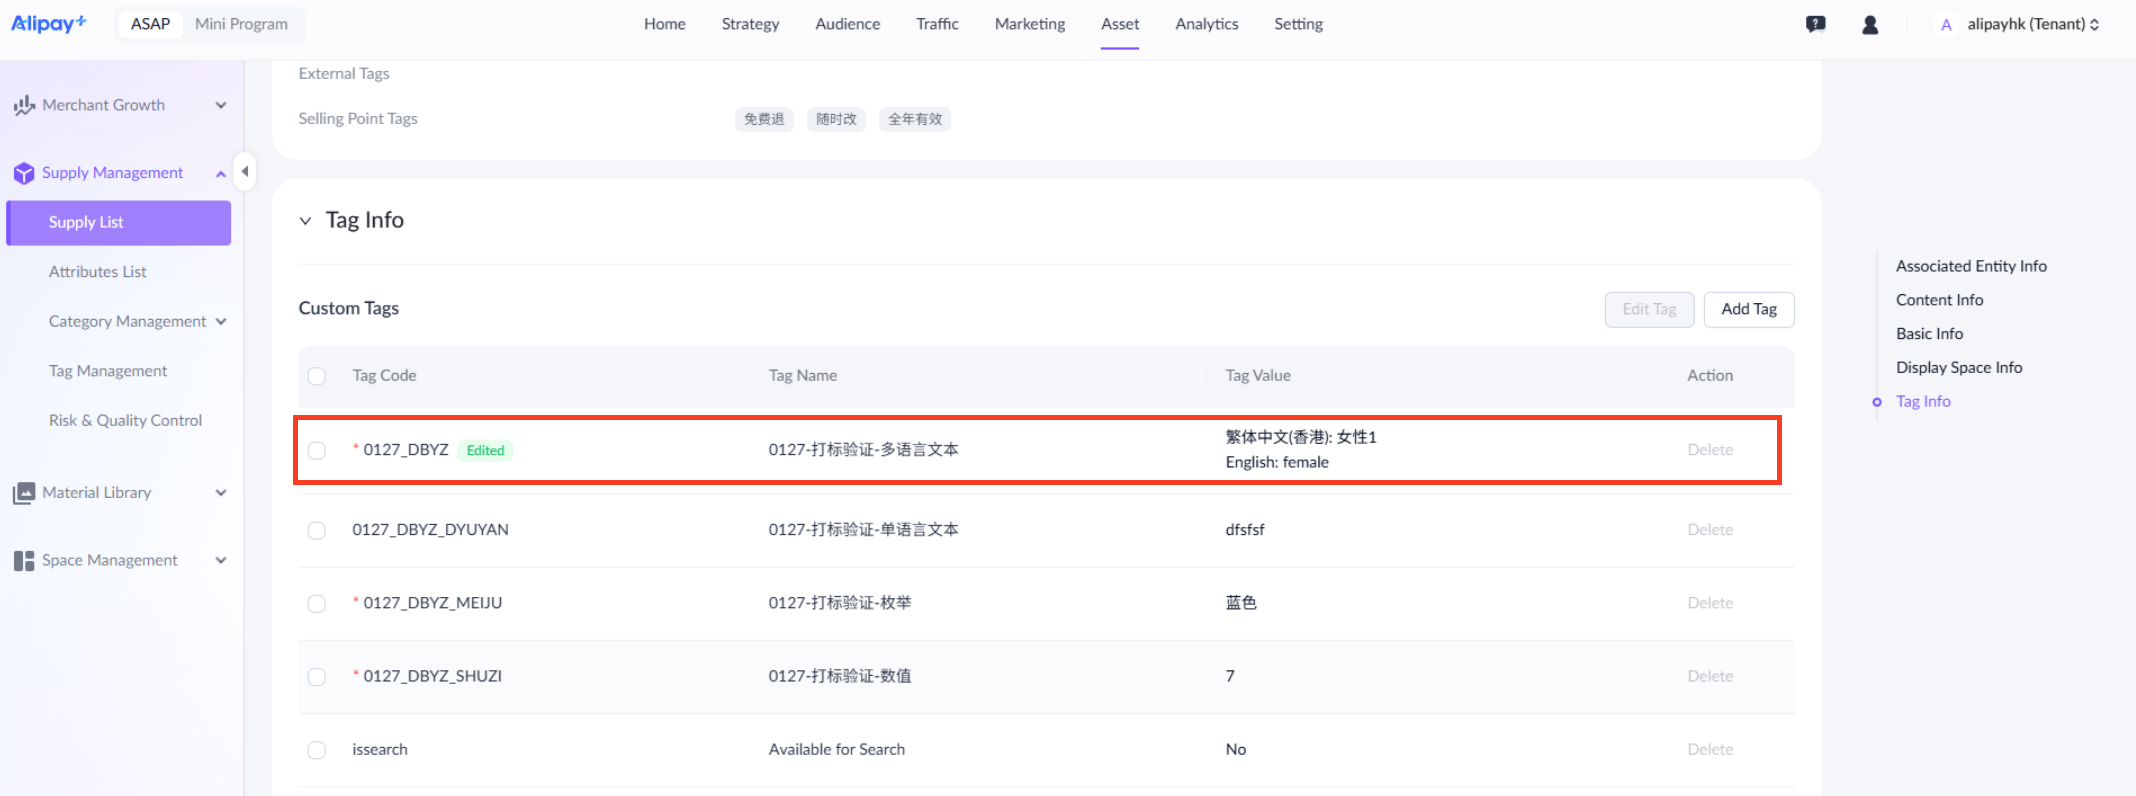
Task: Go to the Analytics menu
Action: click(1206, 24)
